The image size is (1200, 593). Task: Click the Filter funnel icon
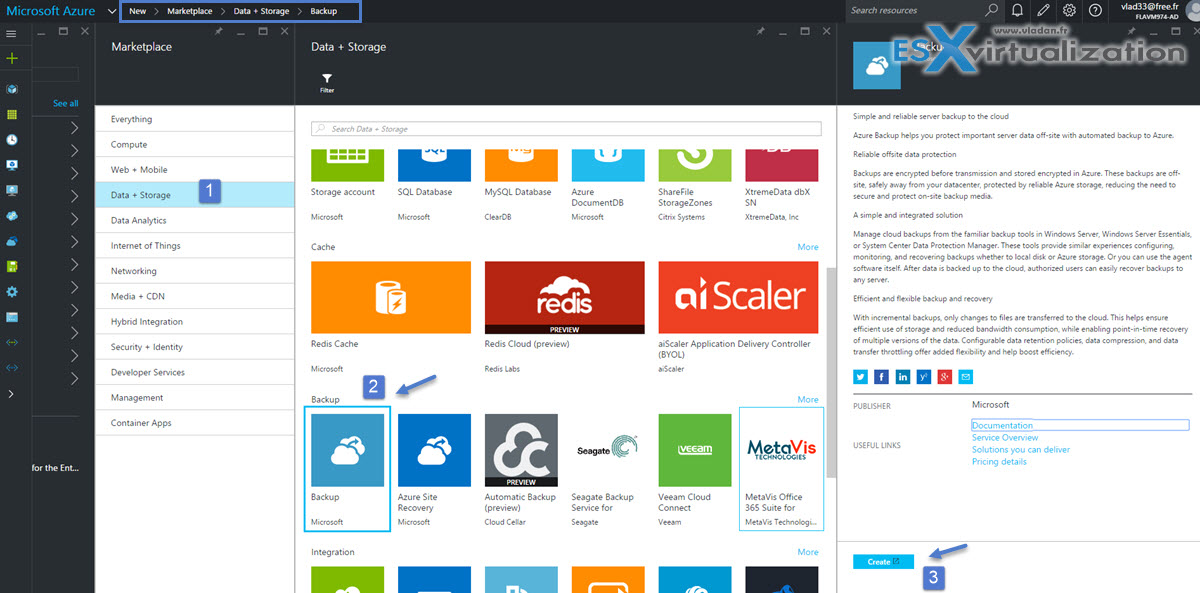click(x=327, y=83)
